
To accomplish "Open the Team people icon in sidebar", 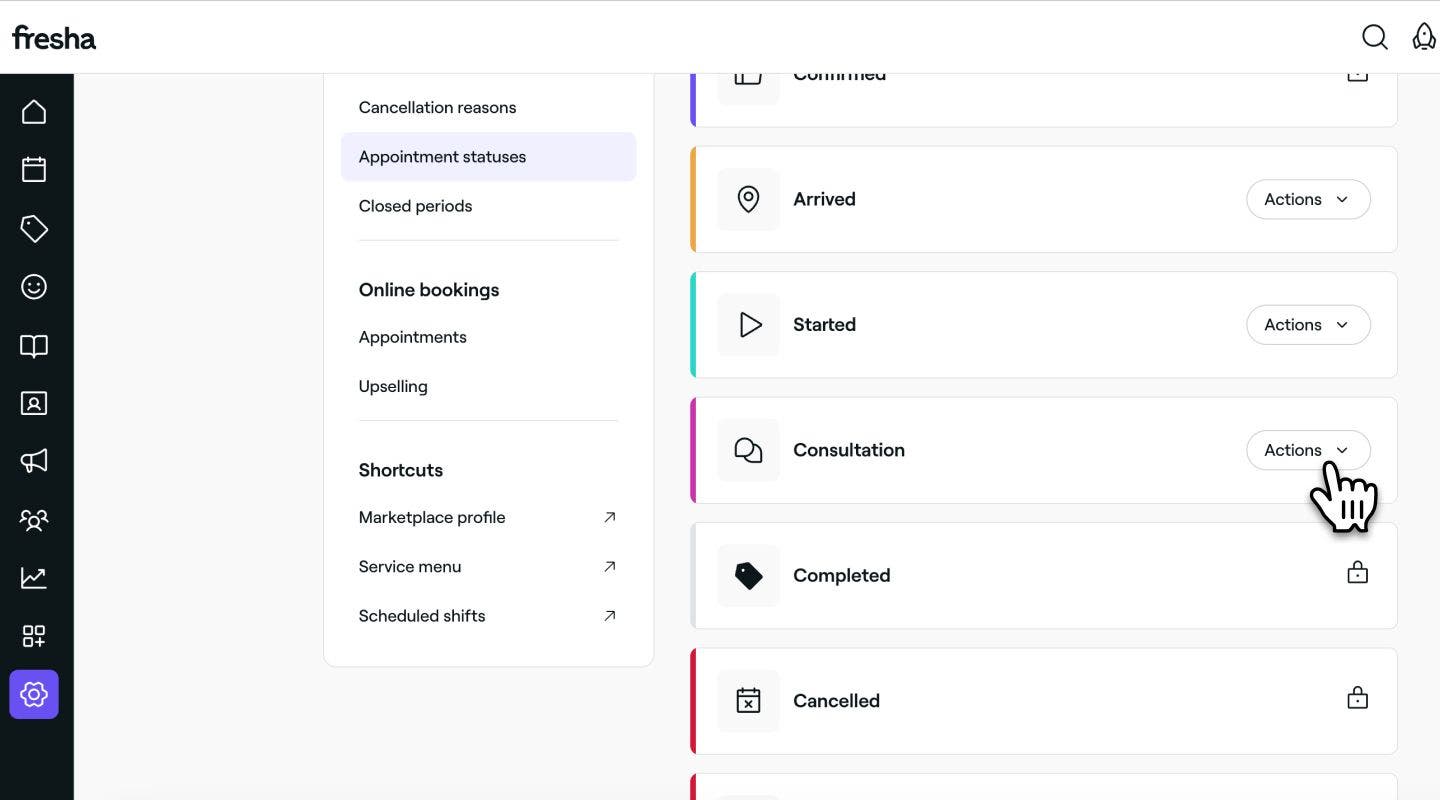I will [x=34, y=520].
